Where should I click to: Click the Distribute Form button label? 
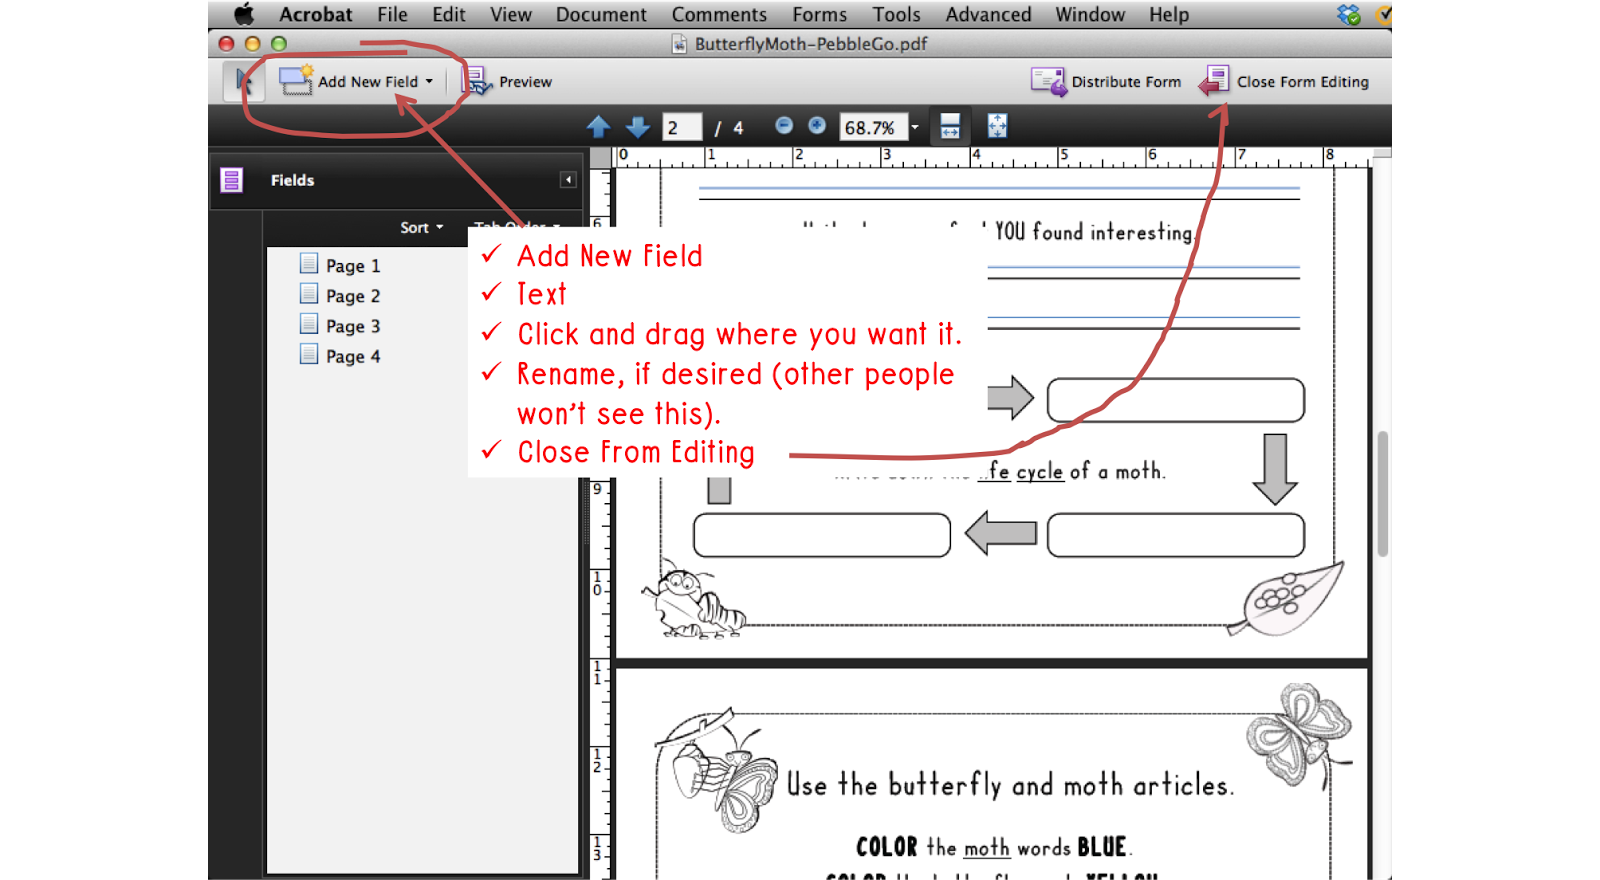click(1126, 82)
